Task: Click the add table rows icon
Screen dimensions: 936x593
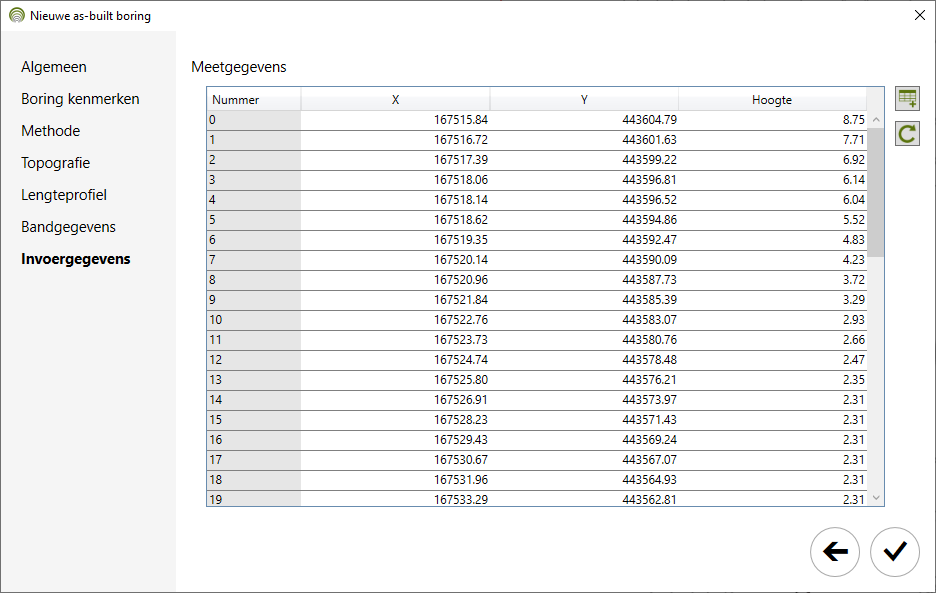Action: coord(907,99)
